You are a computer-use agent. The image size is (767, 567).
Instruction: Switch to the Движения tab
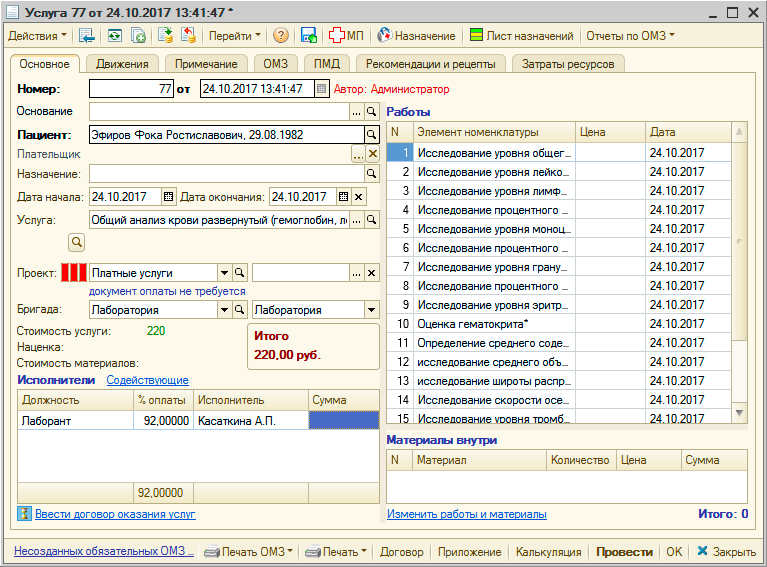123,64
